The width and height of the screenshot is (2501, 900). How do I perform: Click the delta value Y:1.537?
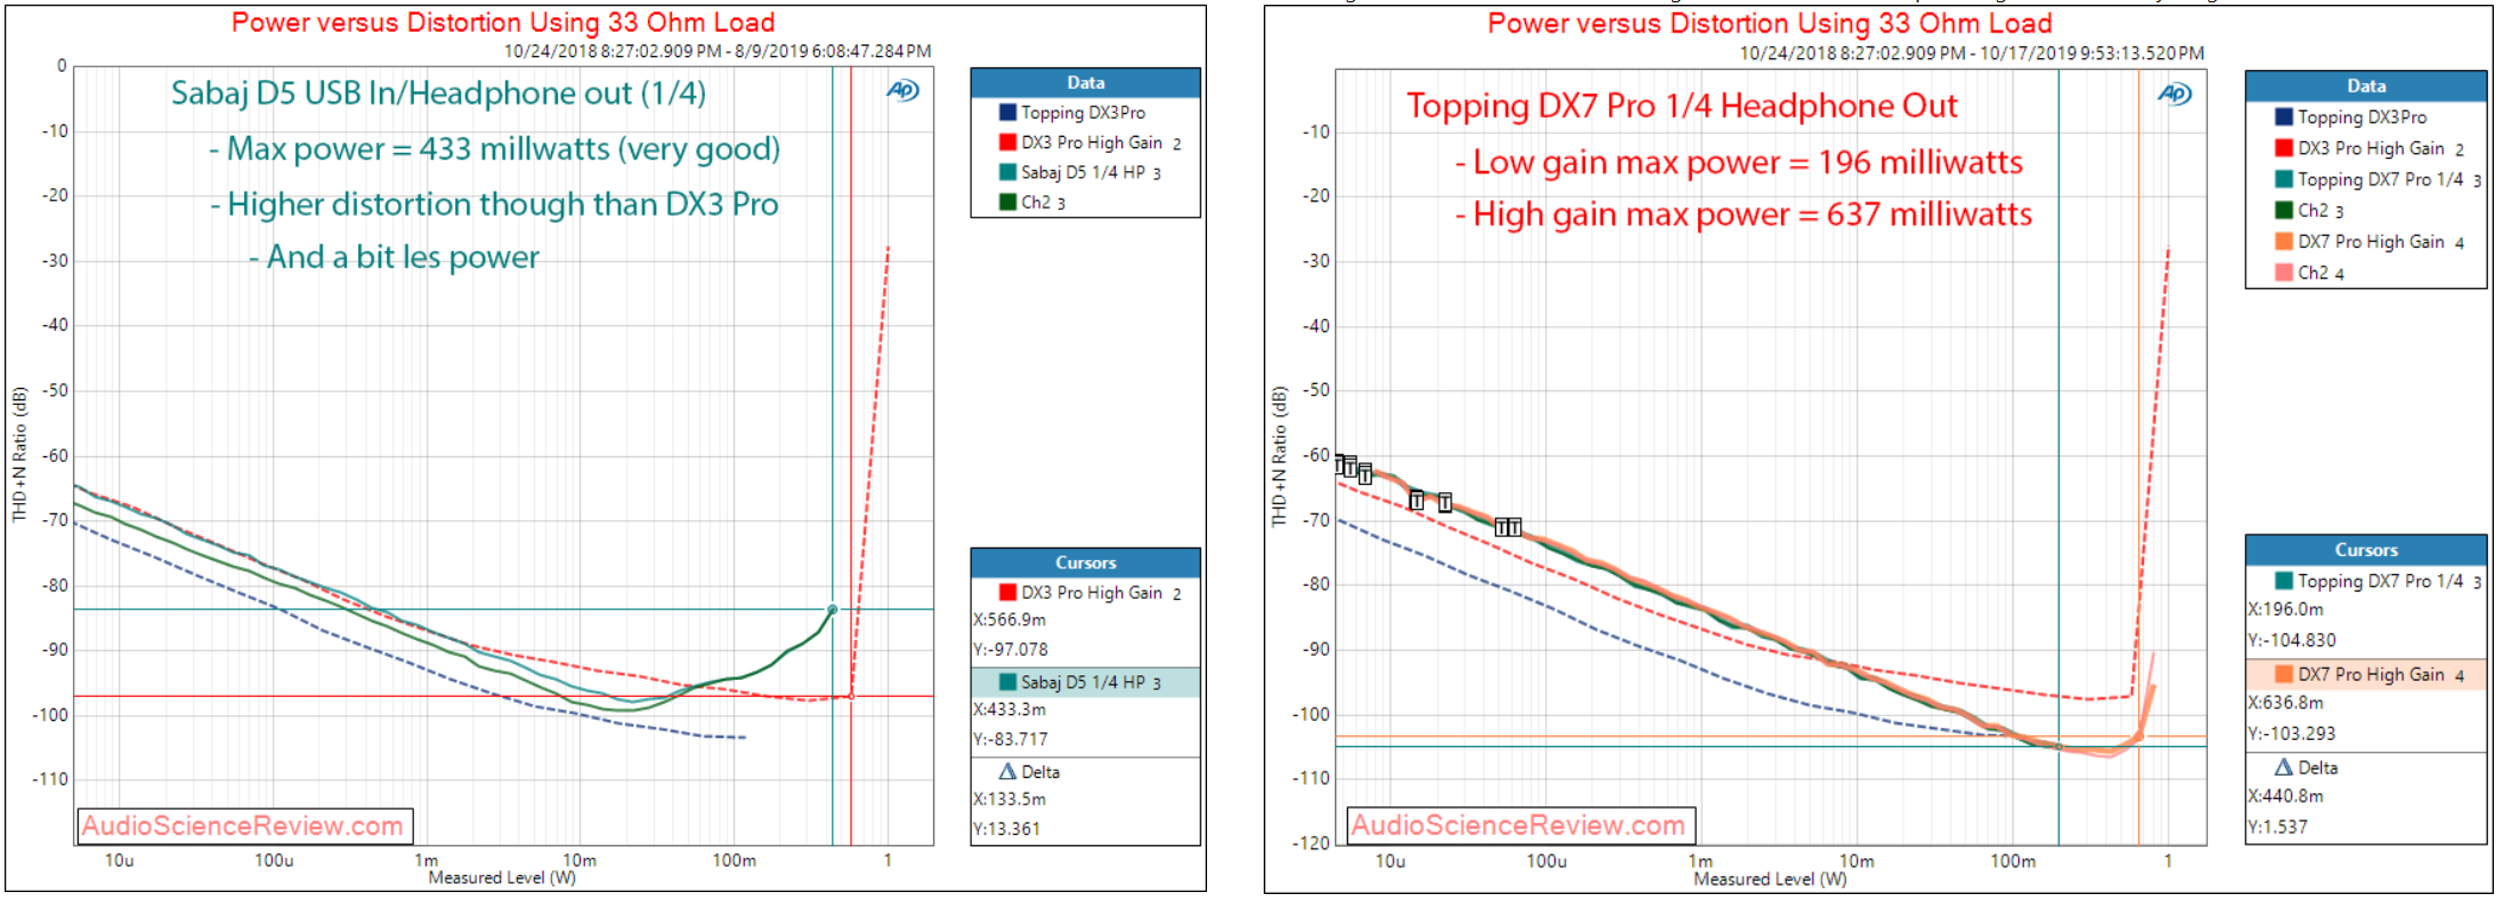(x=2277, y=827)
